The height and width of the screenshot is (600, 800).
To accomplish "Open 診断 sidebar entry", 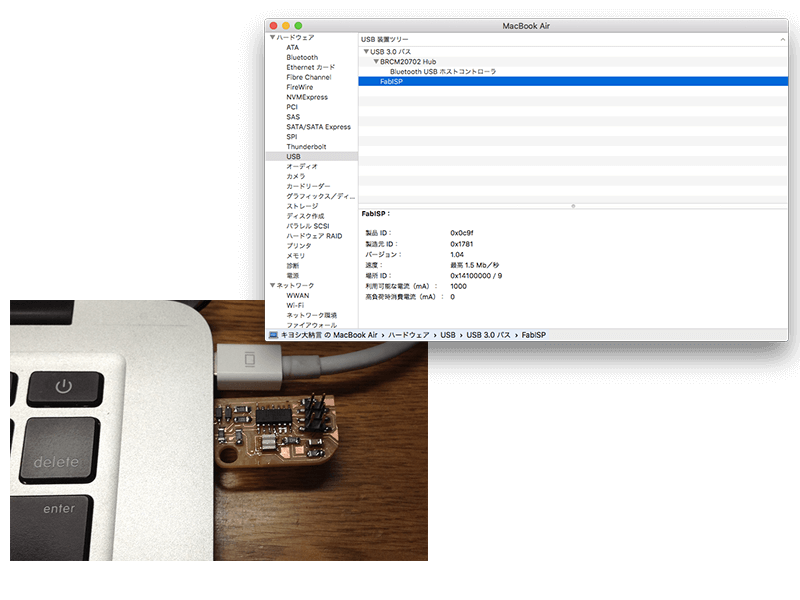I will pyautogui.click(x=293, y=266).
